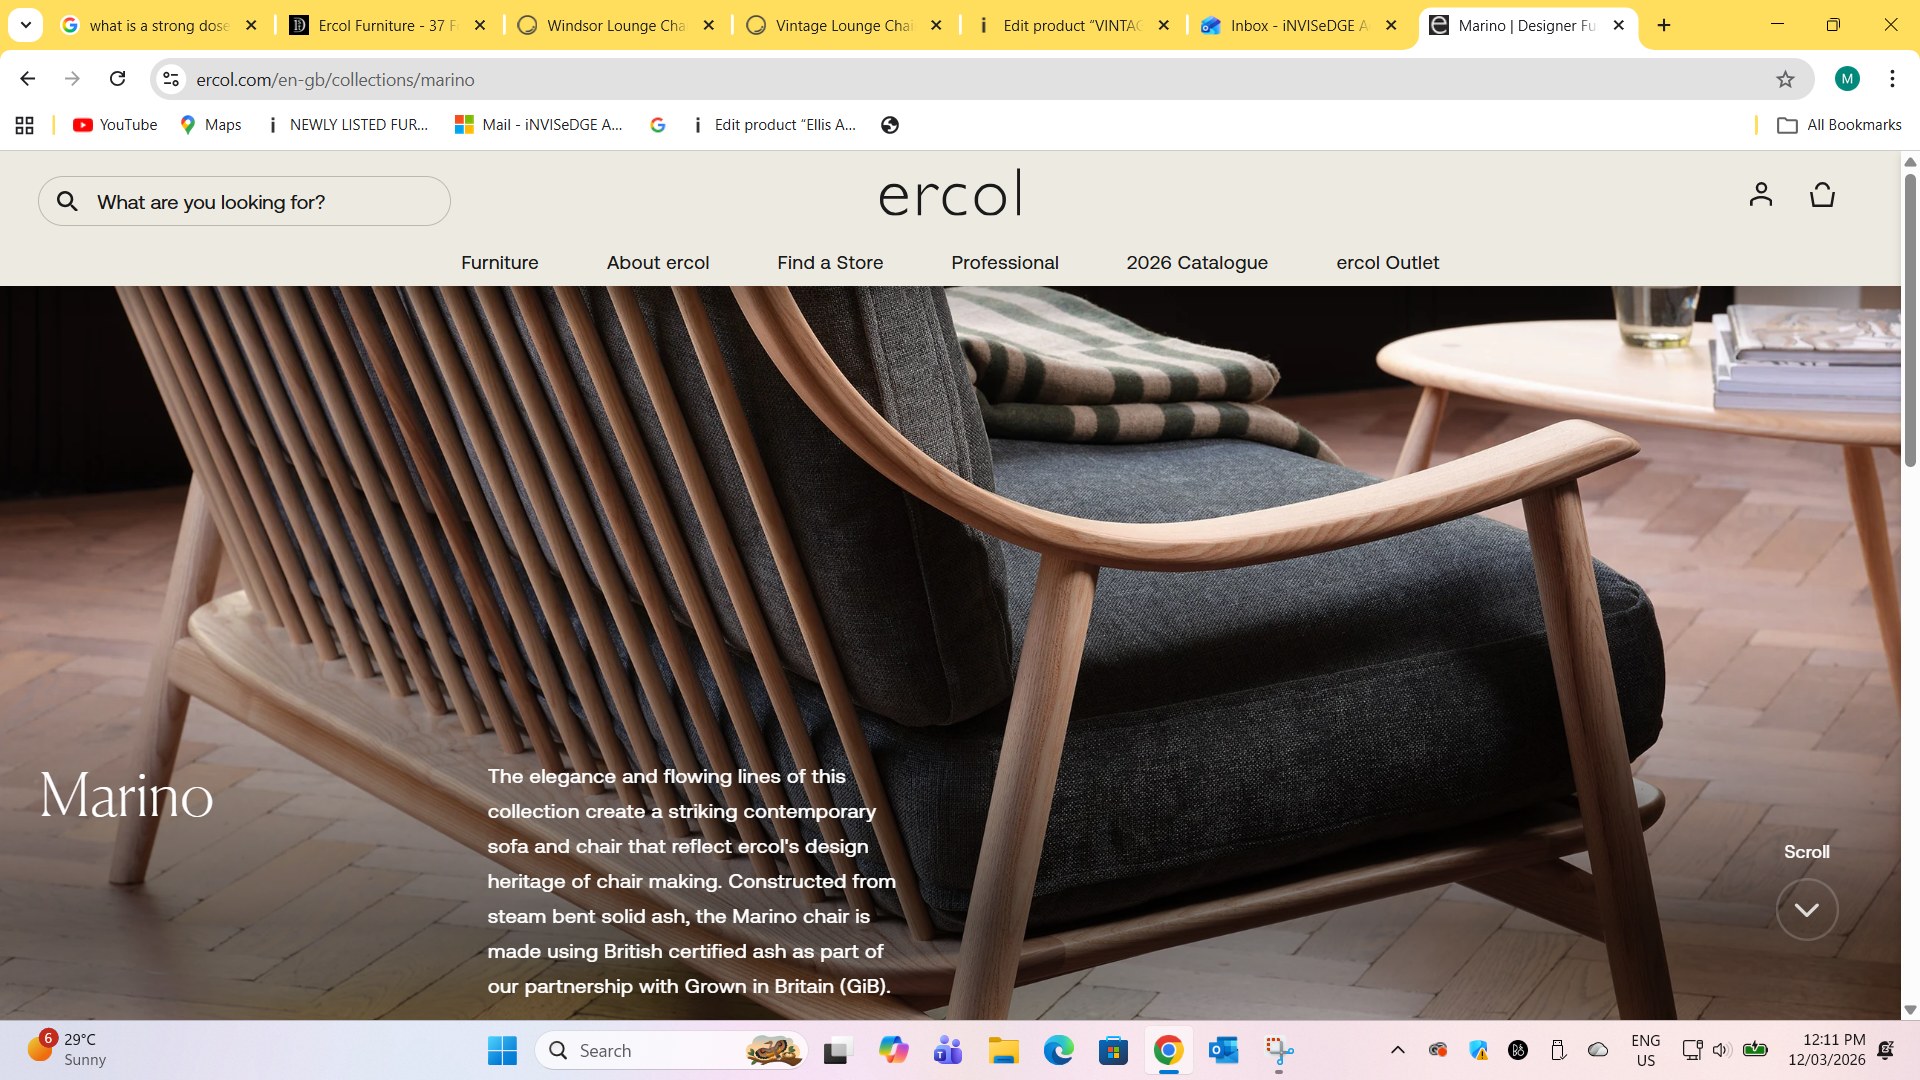Open the Maps bookmark
The height and width of the screenshot is (1080, 1920).
[x=211, y=125]
